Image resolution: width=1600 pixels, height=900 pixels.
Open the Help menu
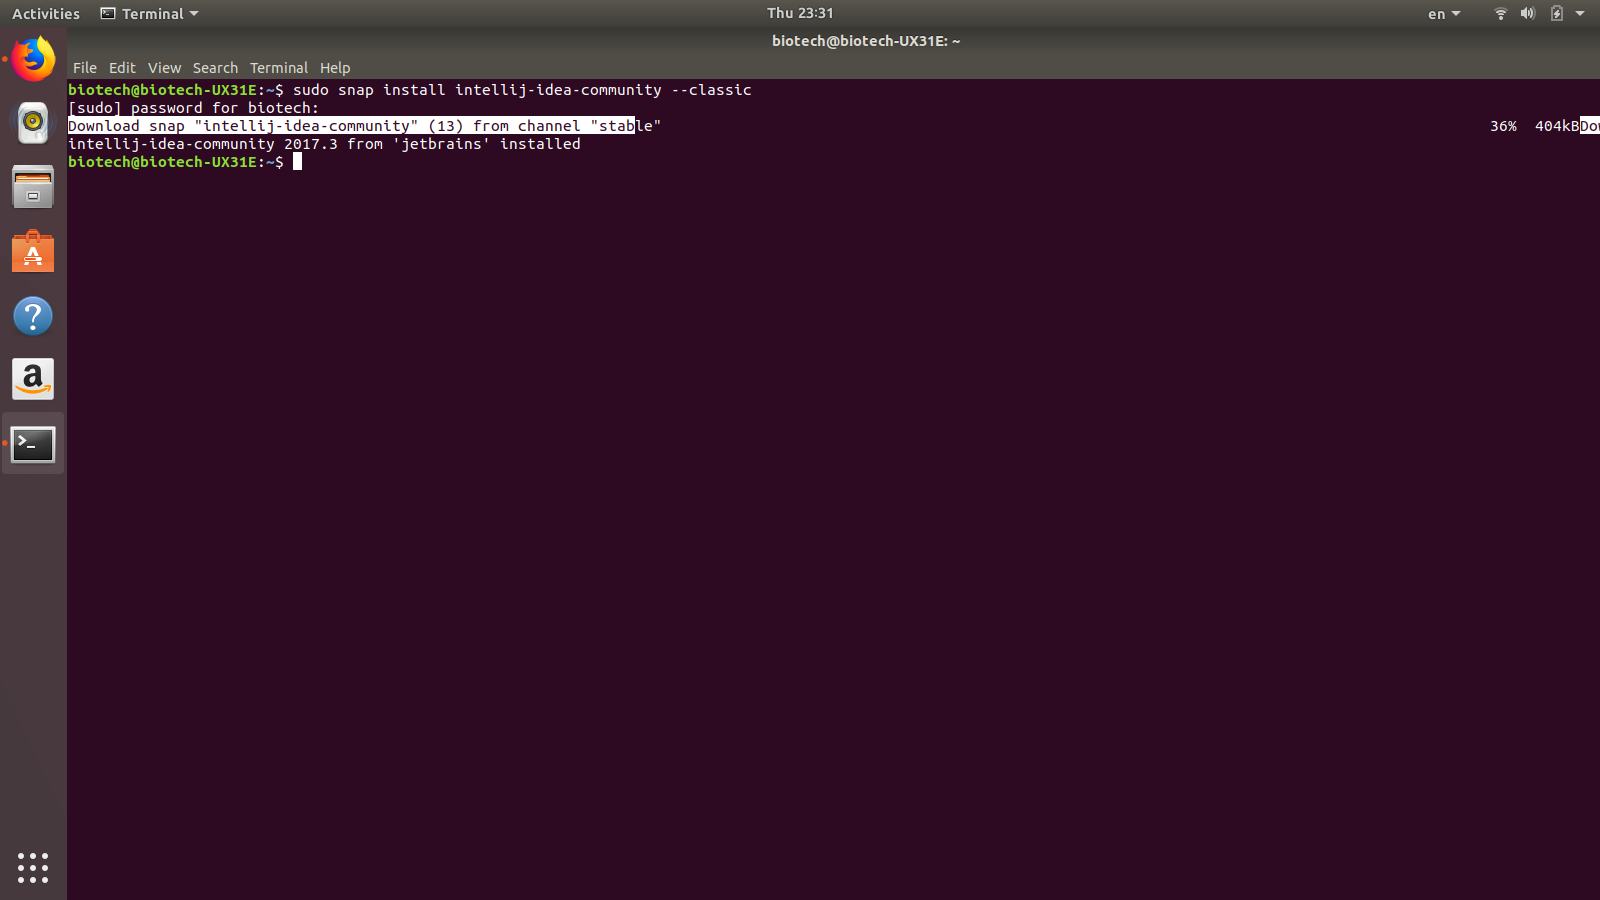335,68
